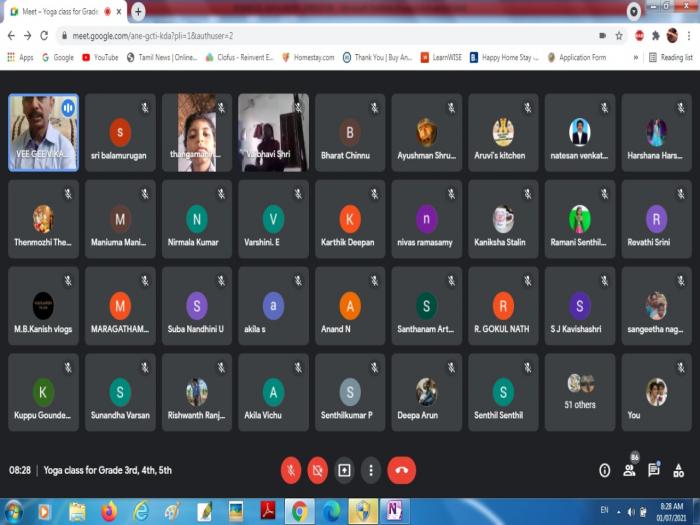Open the Homestay.com bookmark
This screenshot has width=700, height=525.
[x=308, y=57]
